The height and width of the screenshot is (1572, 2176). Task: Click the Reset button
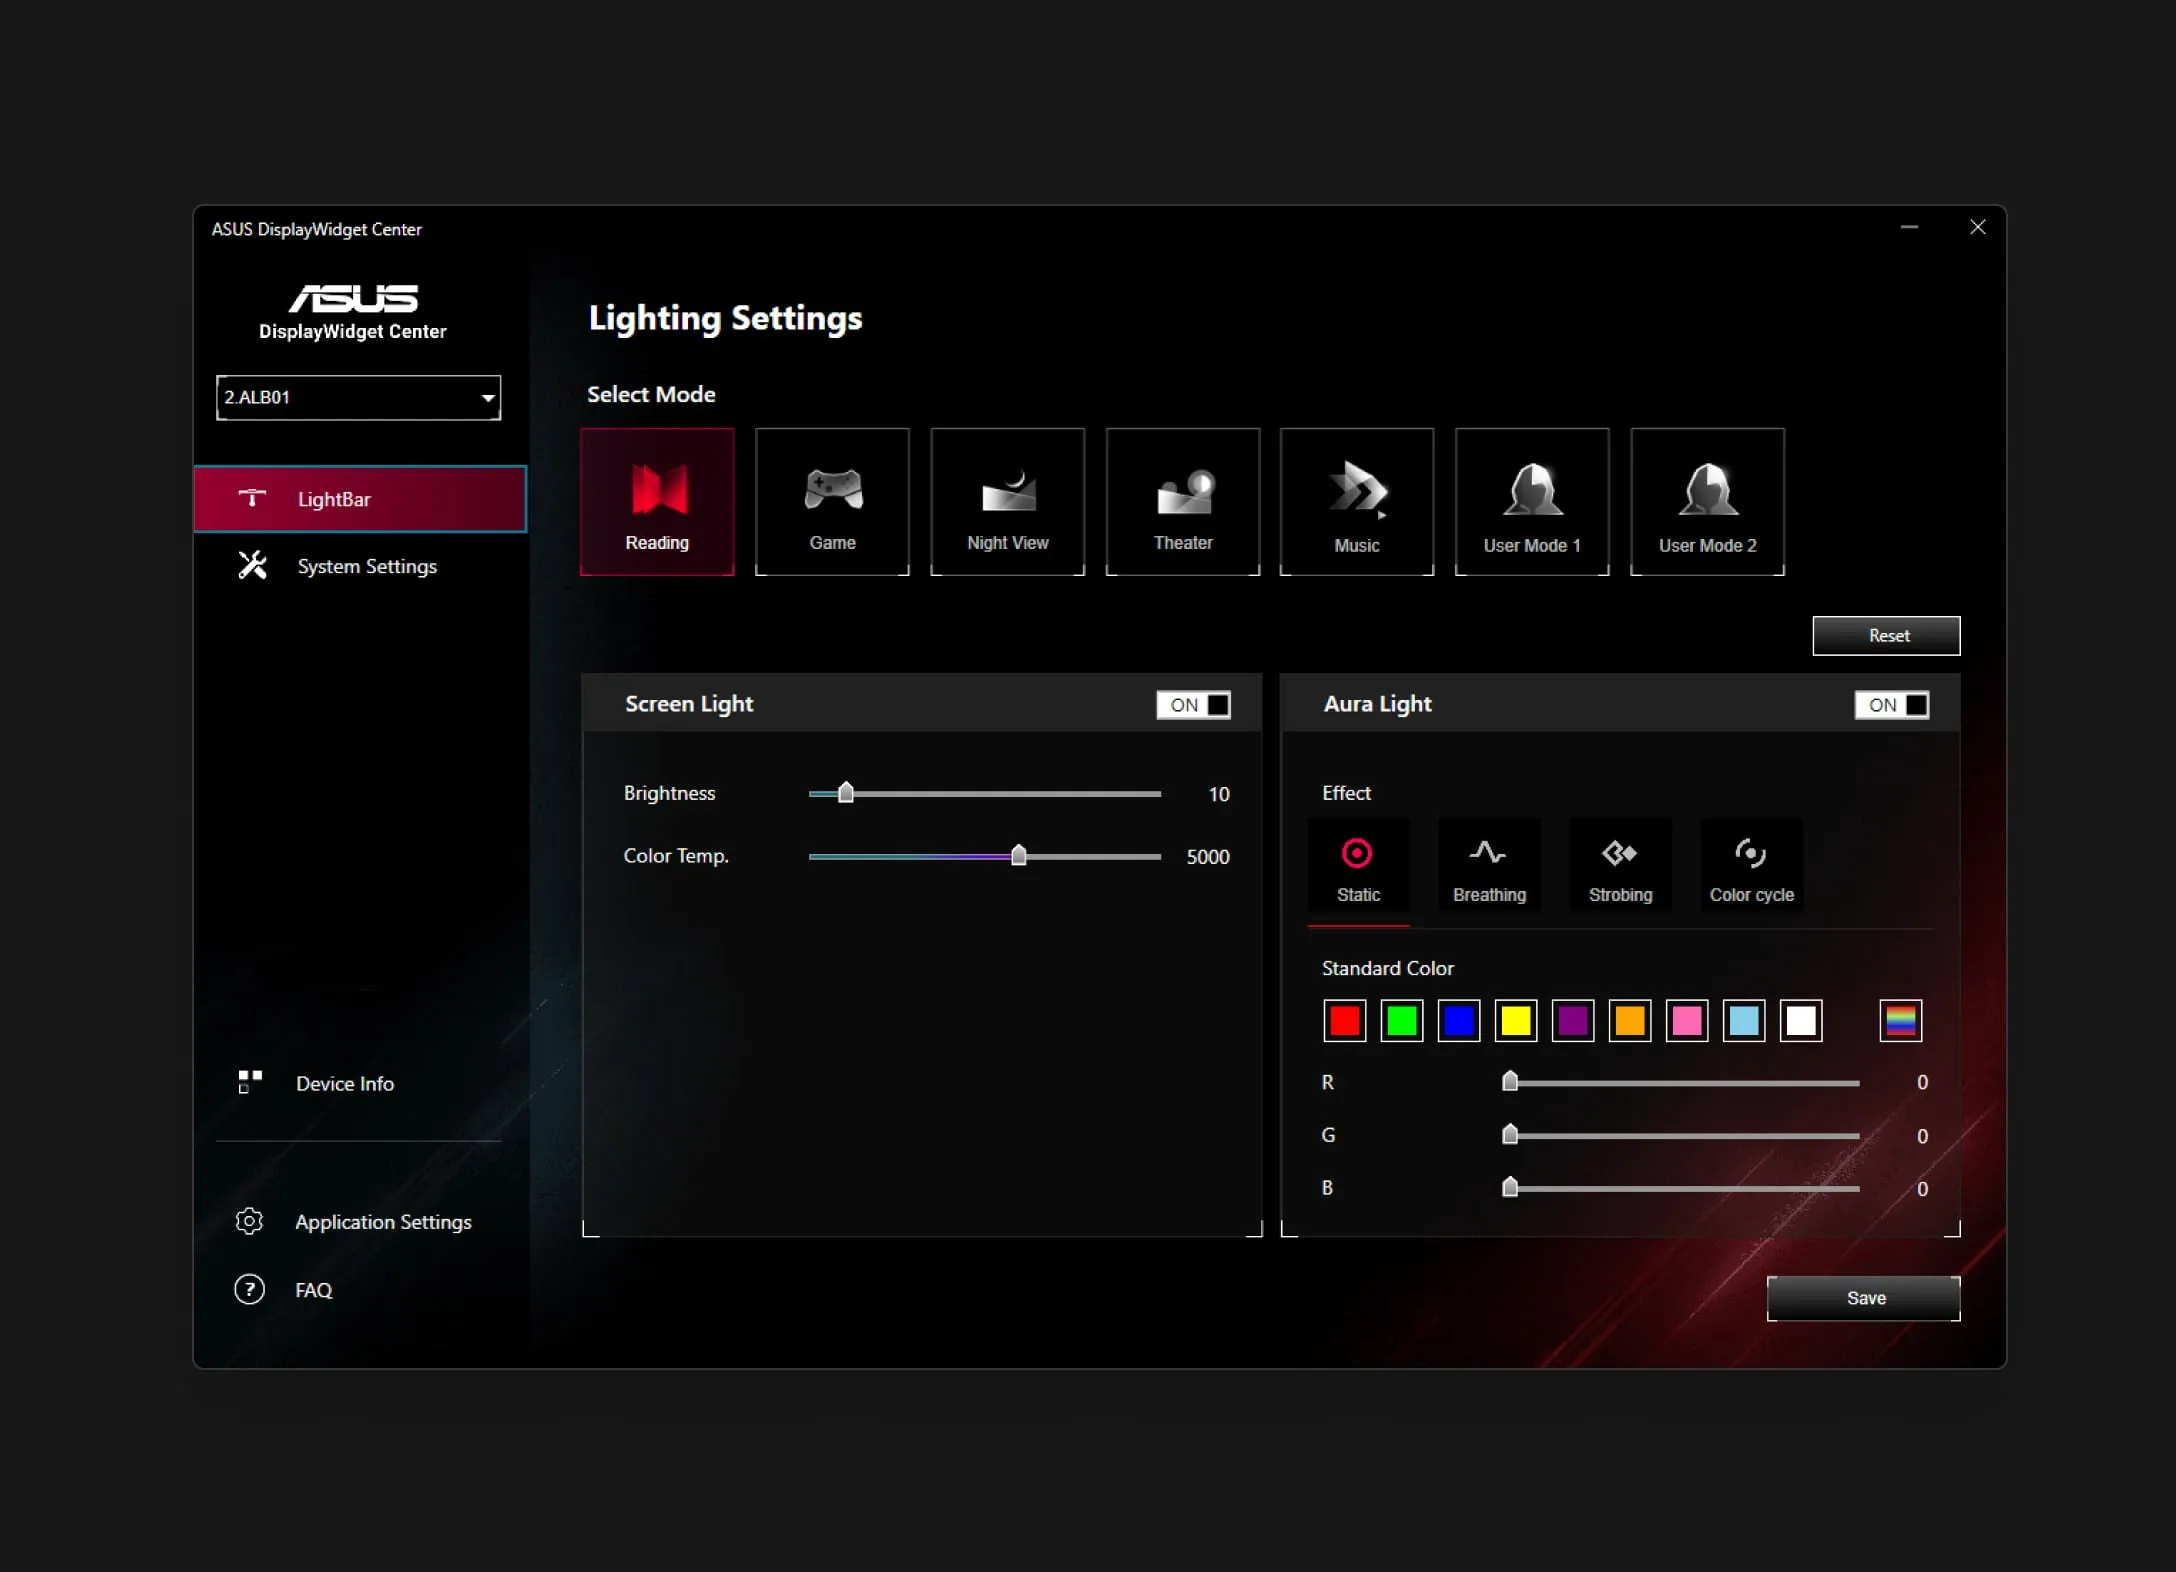coord(1887,636)
